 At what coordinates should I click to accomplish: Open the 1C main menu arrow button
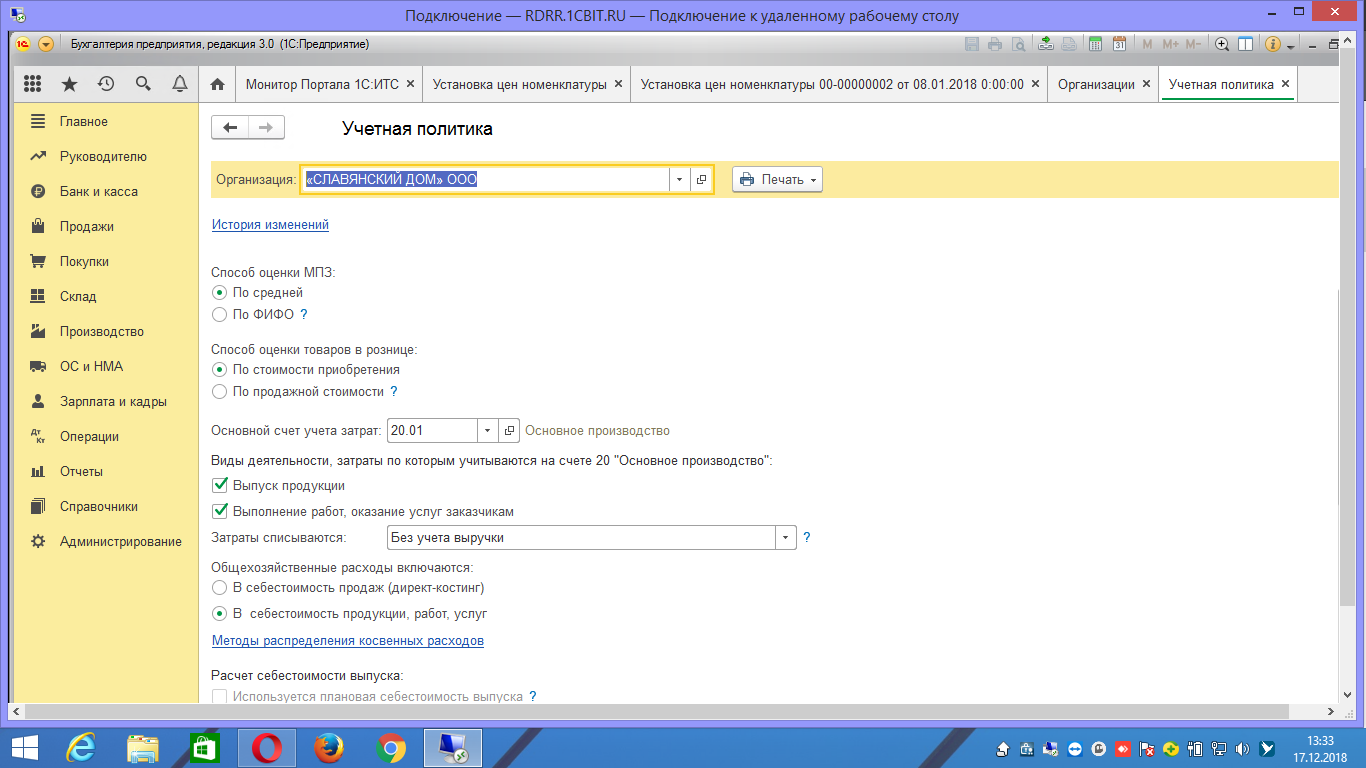pyautogui.click(x=46, y=44)
